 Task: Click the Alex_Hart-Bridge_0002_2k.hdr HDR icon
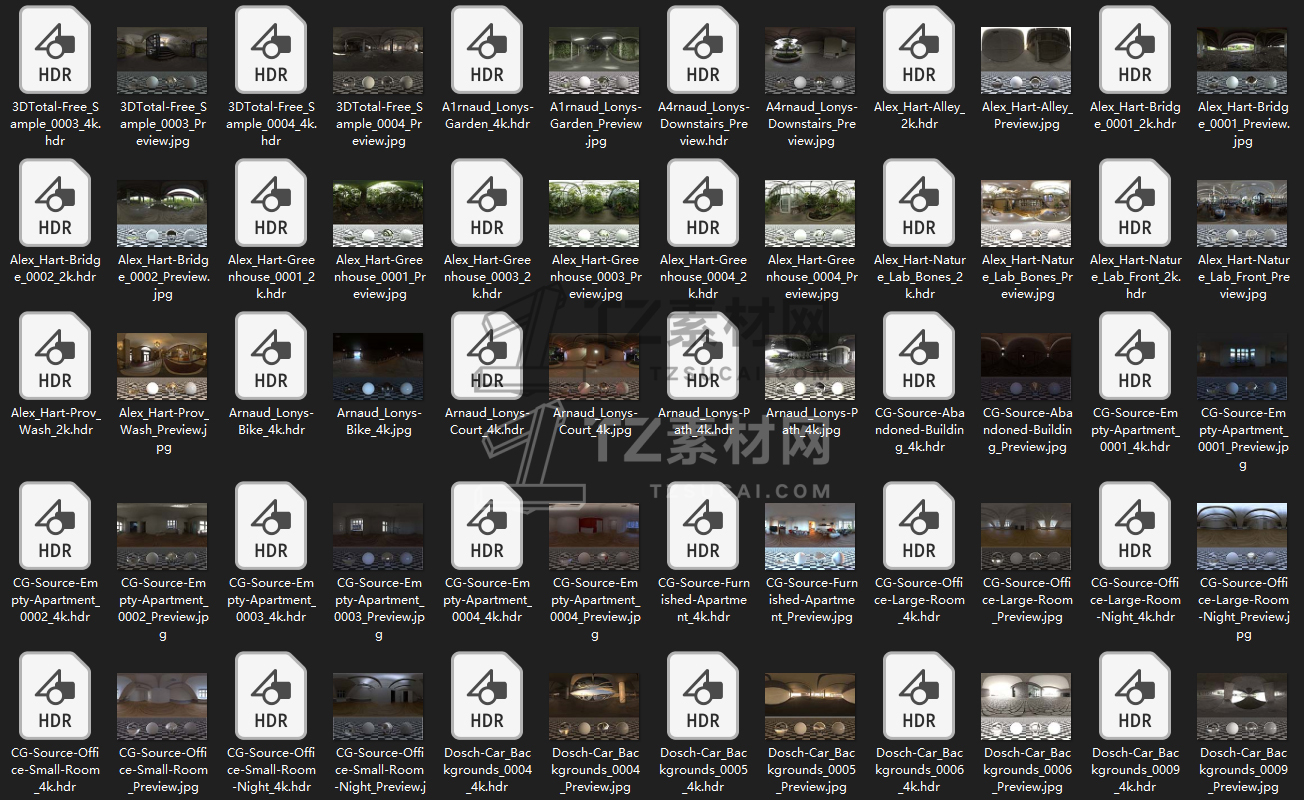[x=55, y=203]
